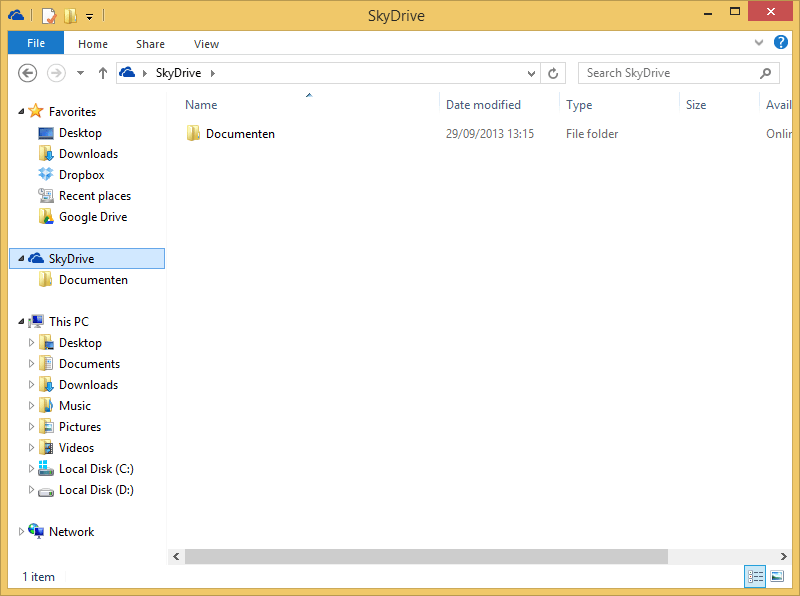The width and height of the screenshot is (800, 596).
Task: Select Network in navigation pane
Action: click(71, 532)
